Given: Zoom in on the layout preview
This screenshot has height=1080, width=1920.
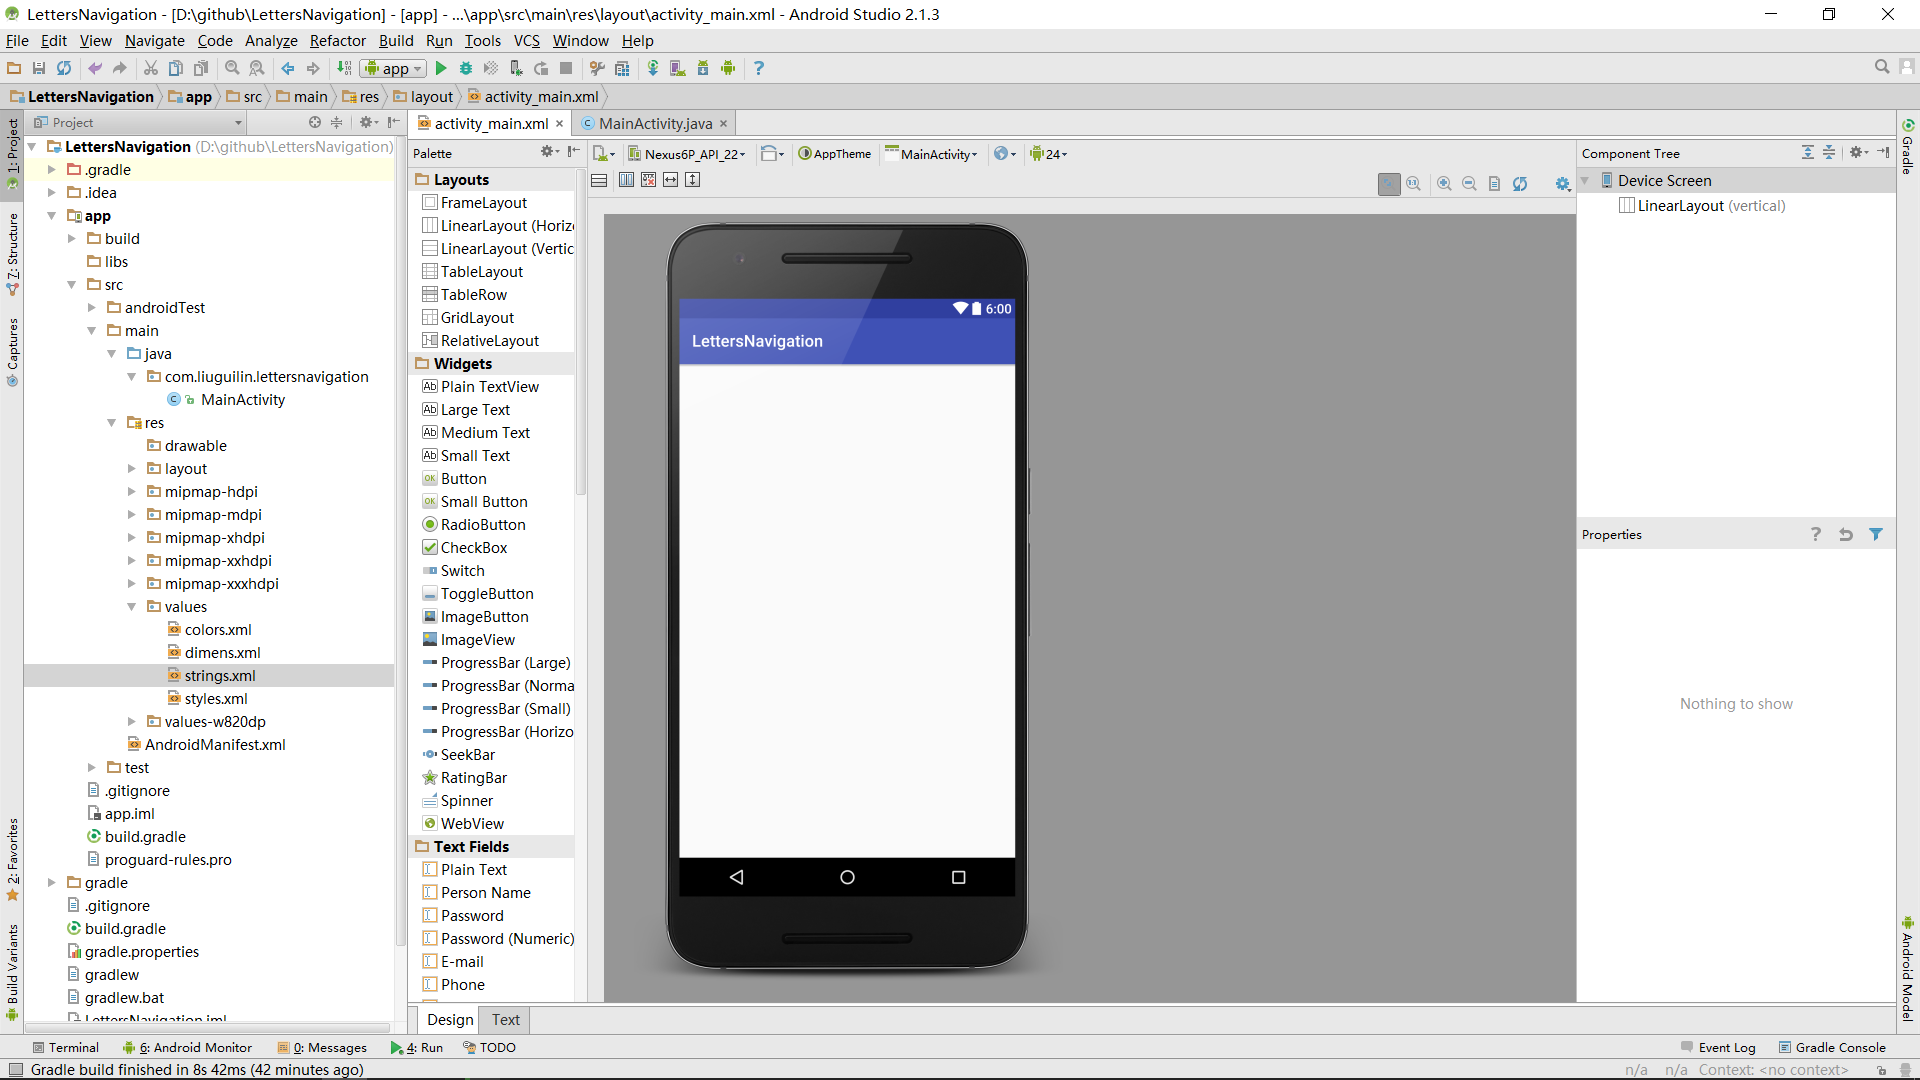Looking at the screenshot, I should coord(1444,184).
